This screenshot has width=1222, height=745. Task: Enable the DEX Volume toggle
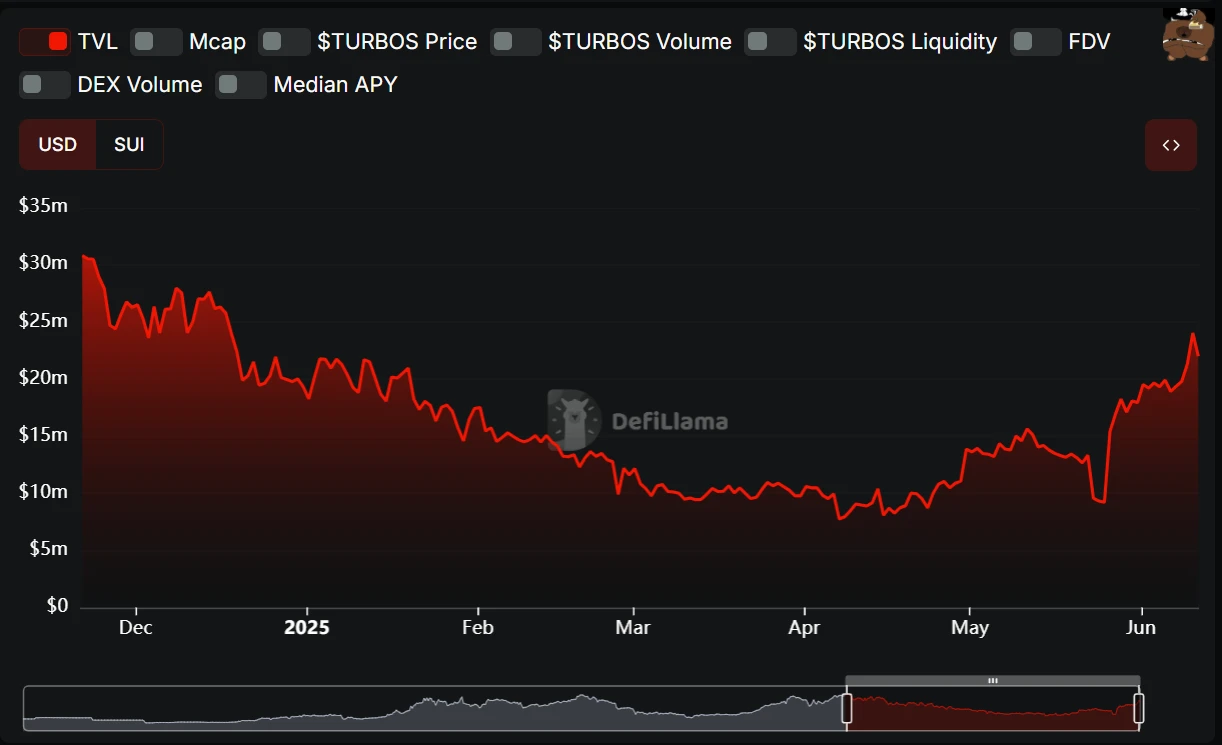(x=45, y=85)
